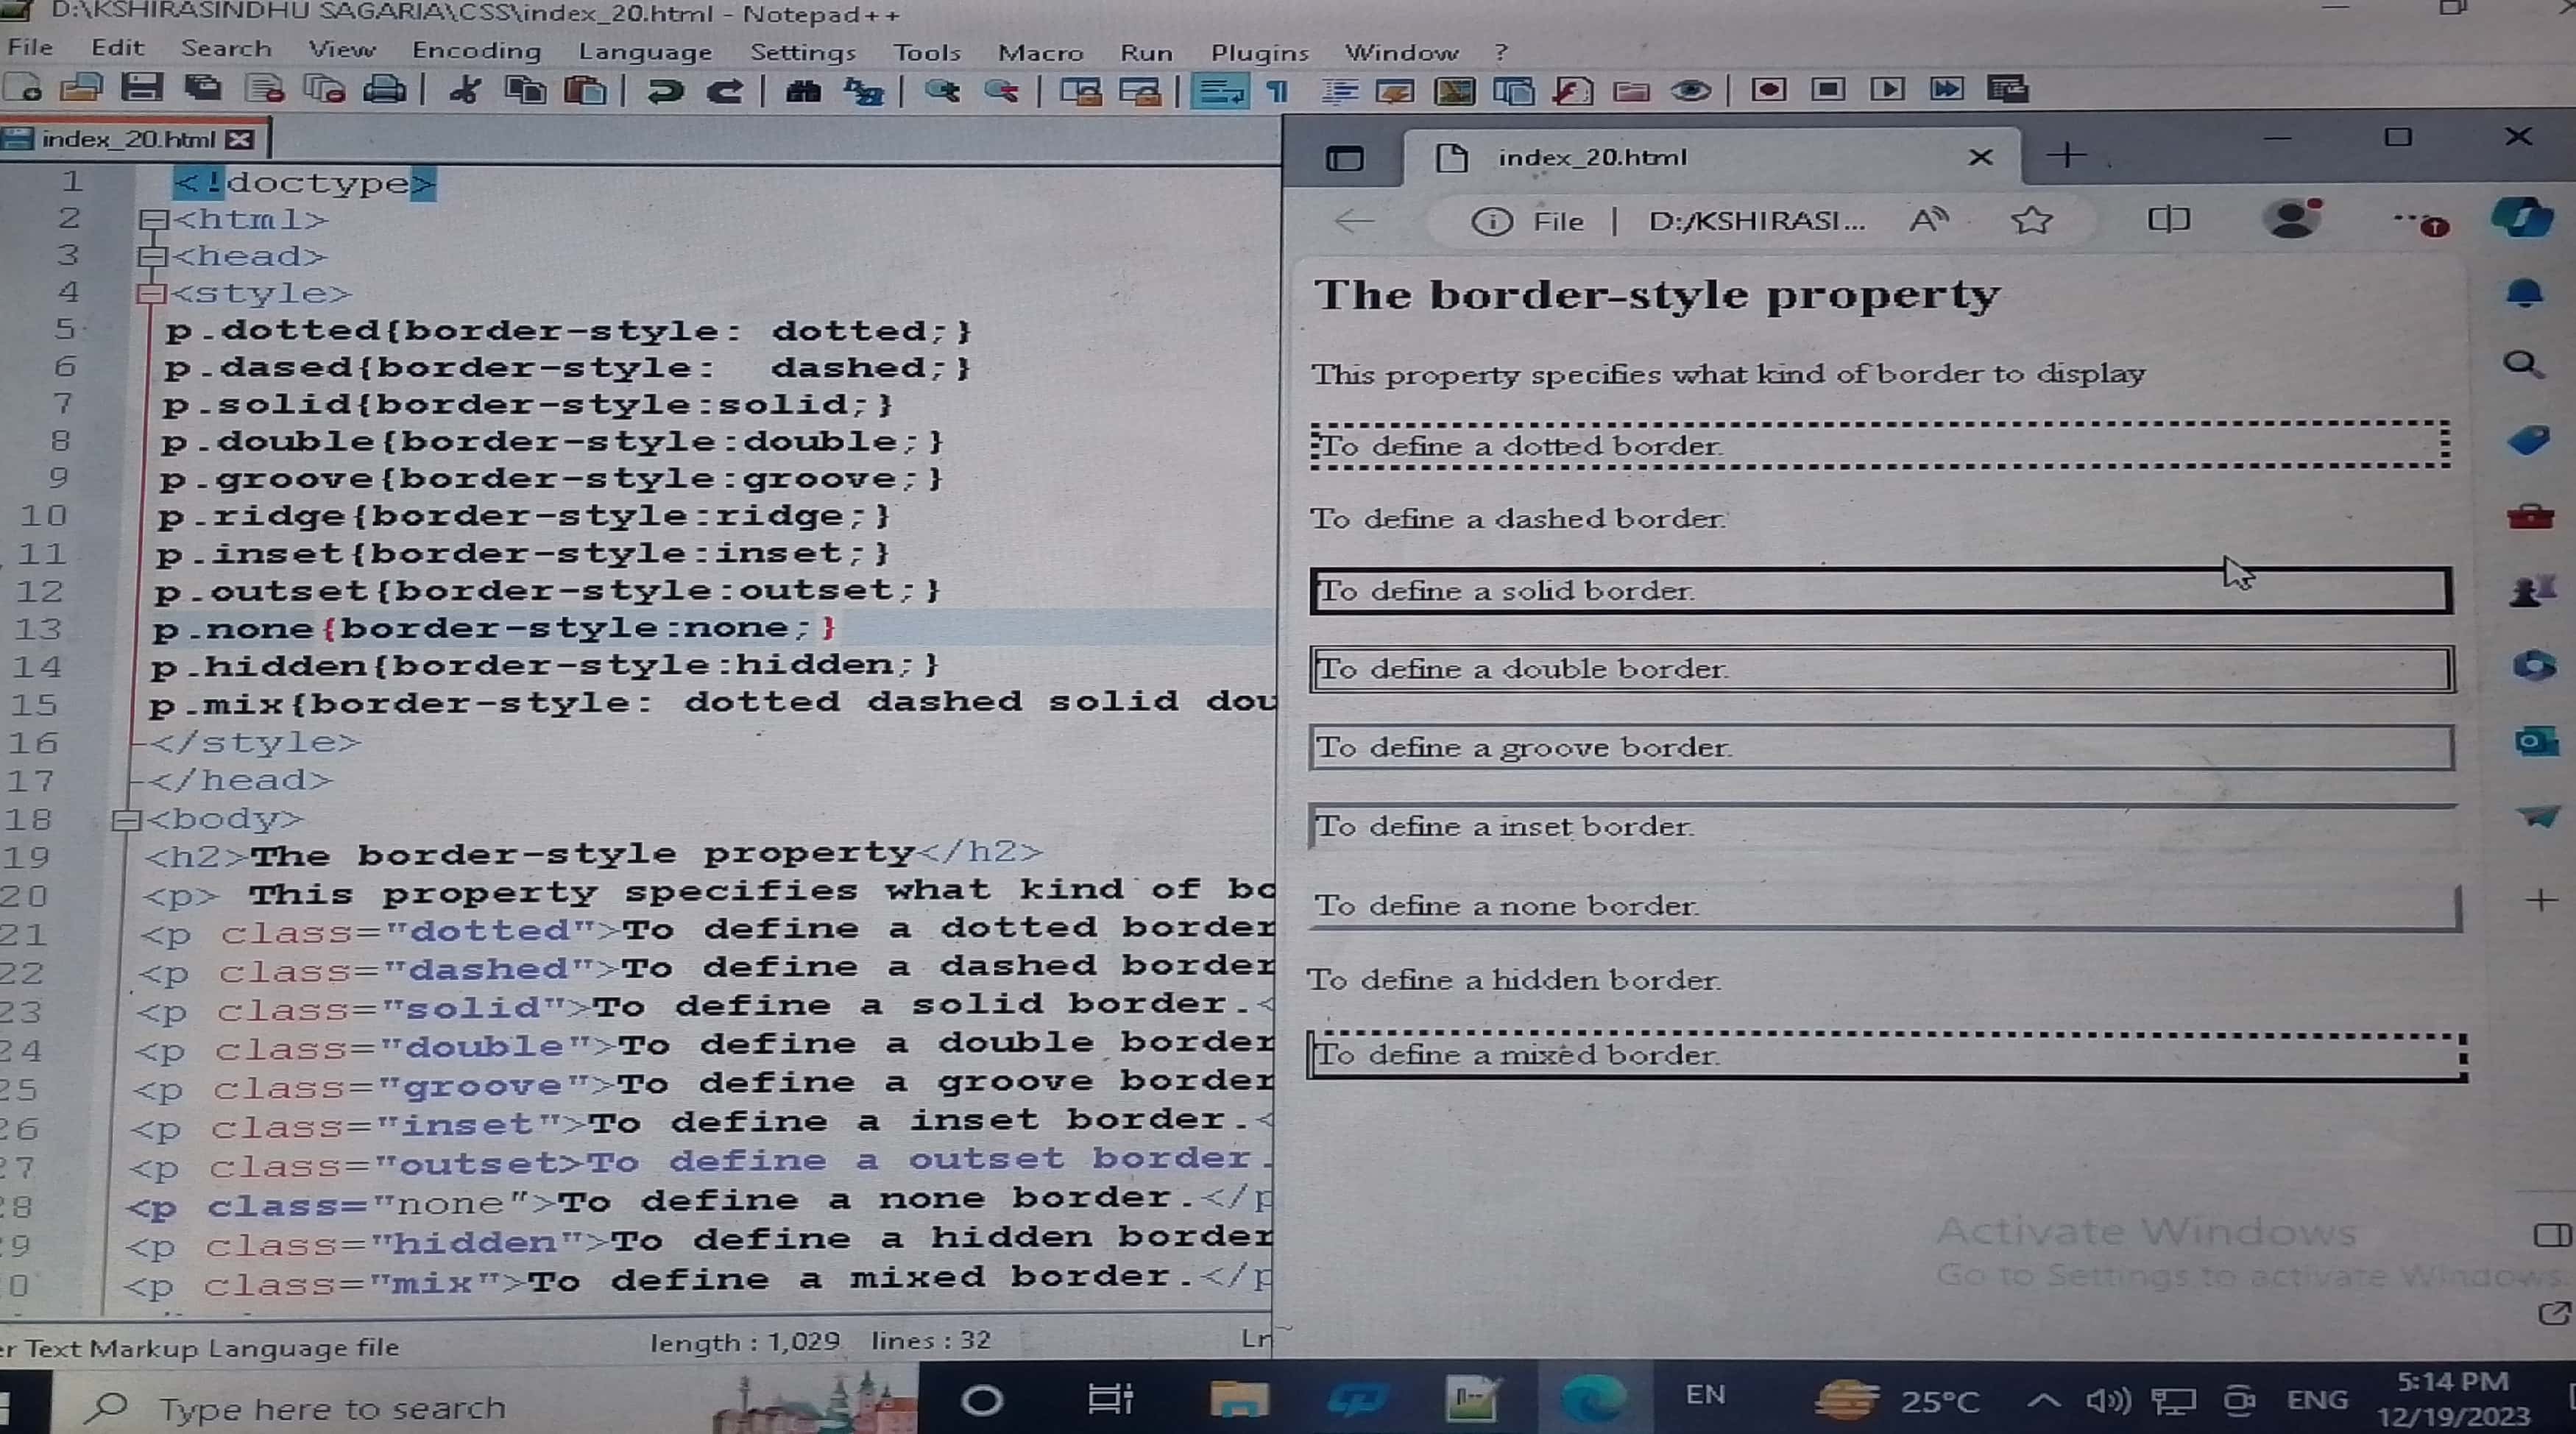Collapse the style block fold marker
2576x1434 pixels.
coord(151,294)
